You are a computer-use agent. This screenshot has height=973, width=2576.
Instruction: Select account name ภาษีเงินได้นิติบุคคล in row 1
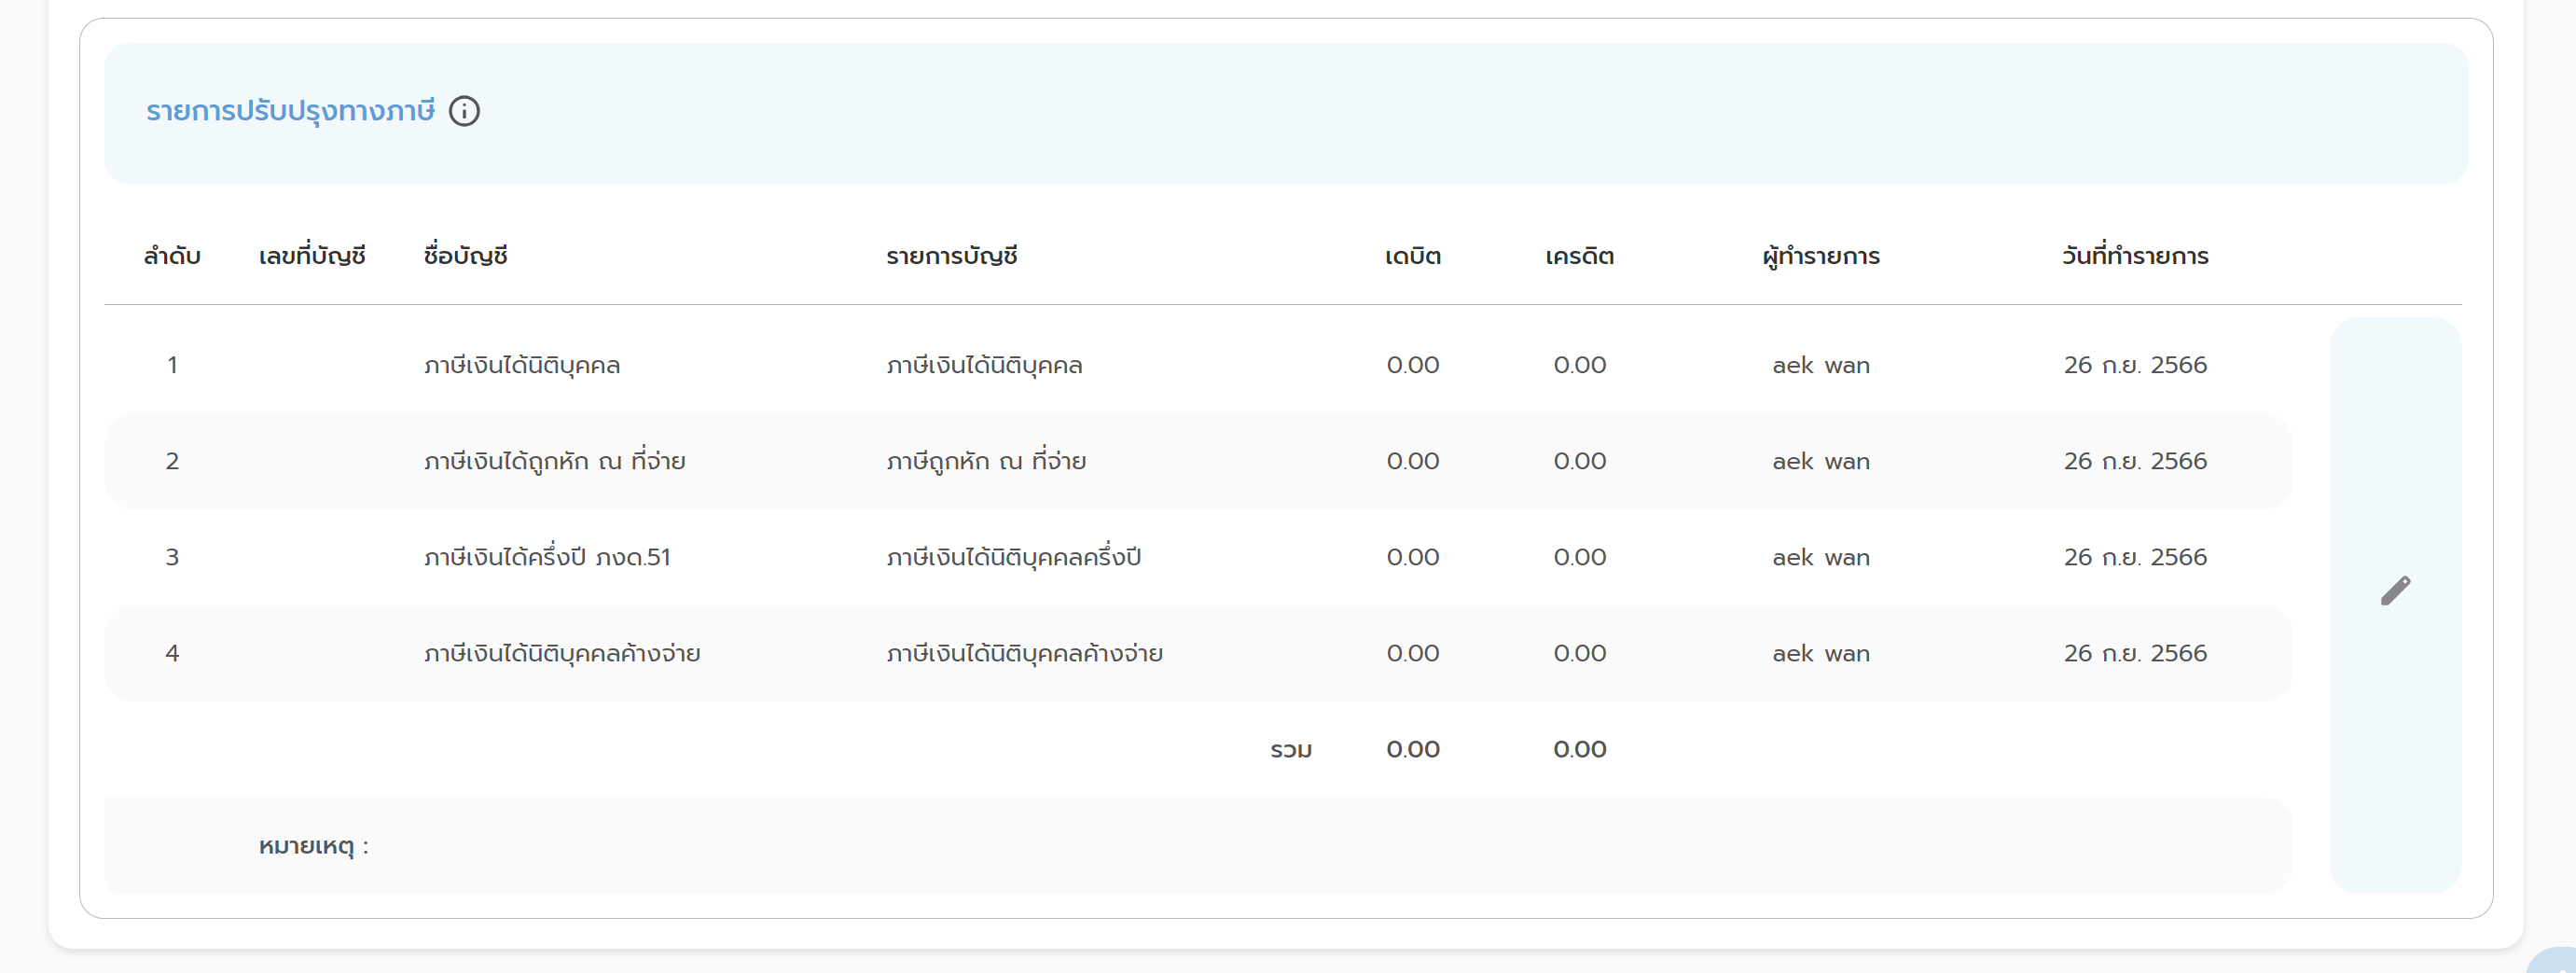pos(521,365)
